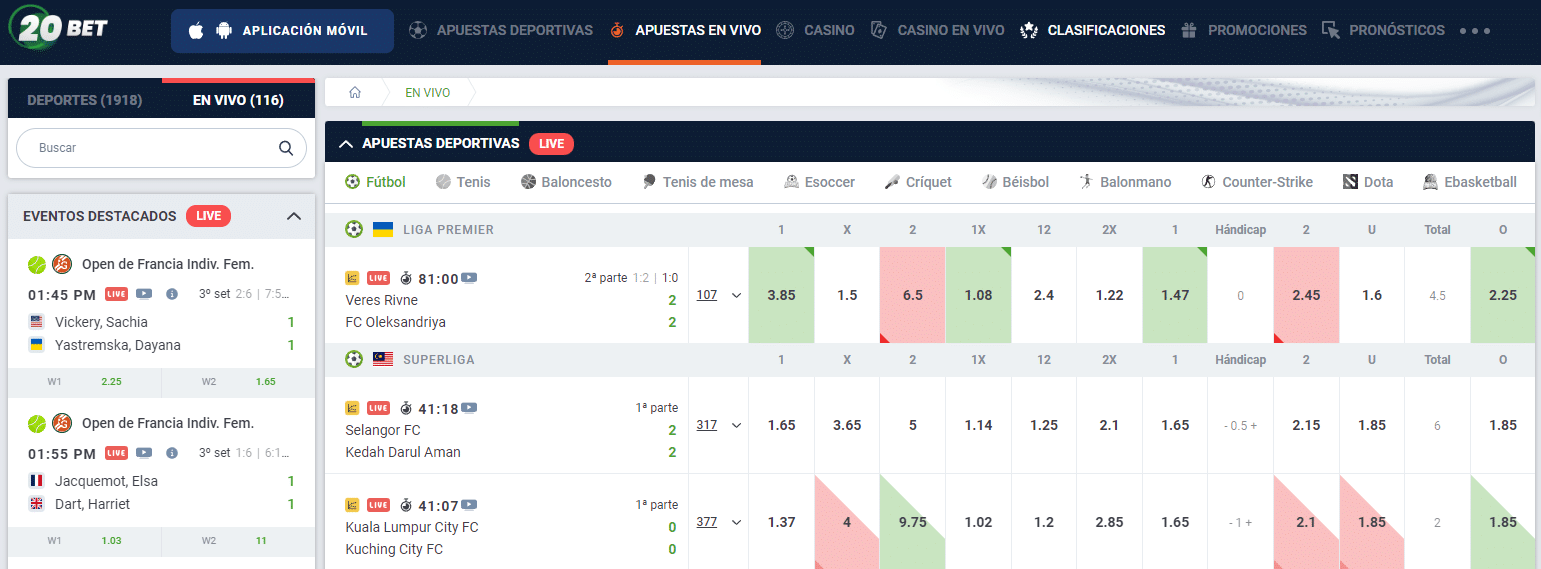
Task: Open the Casino section
Action: click(x=816, y=30)
